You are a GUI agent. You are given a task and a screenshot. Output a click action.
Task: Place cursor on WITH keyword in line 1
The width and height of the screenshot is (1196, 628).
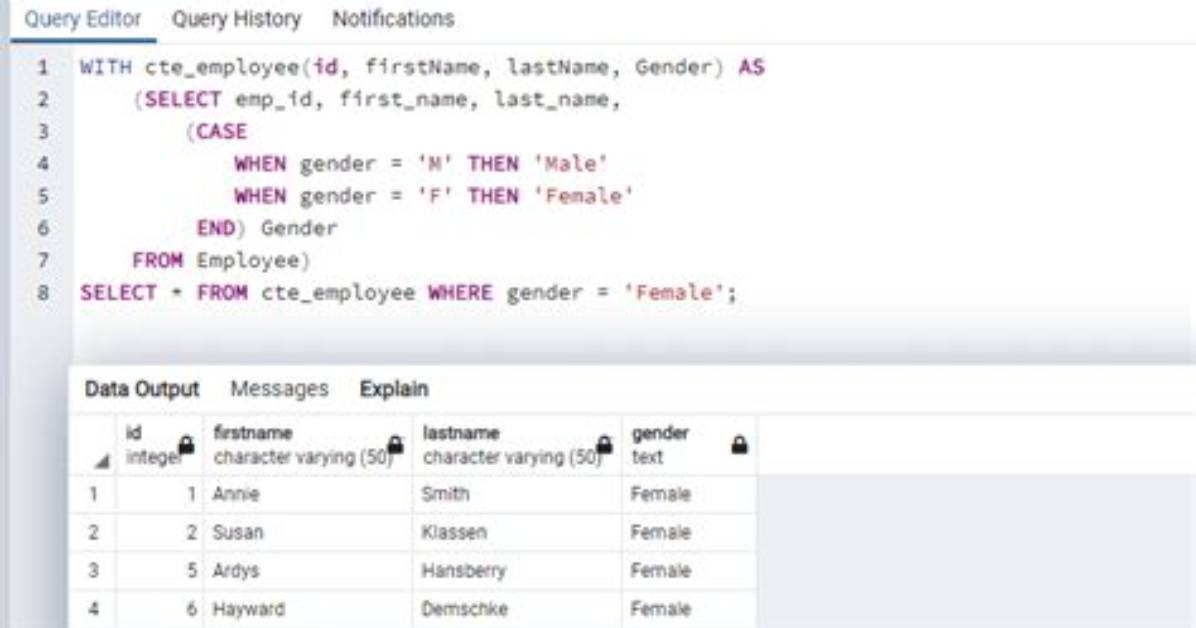105,67
